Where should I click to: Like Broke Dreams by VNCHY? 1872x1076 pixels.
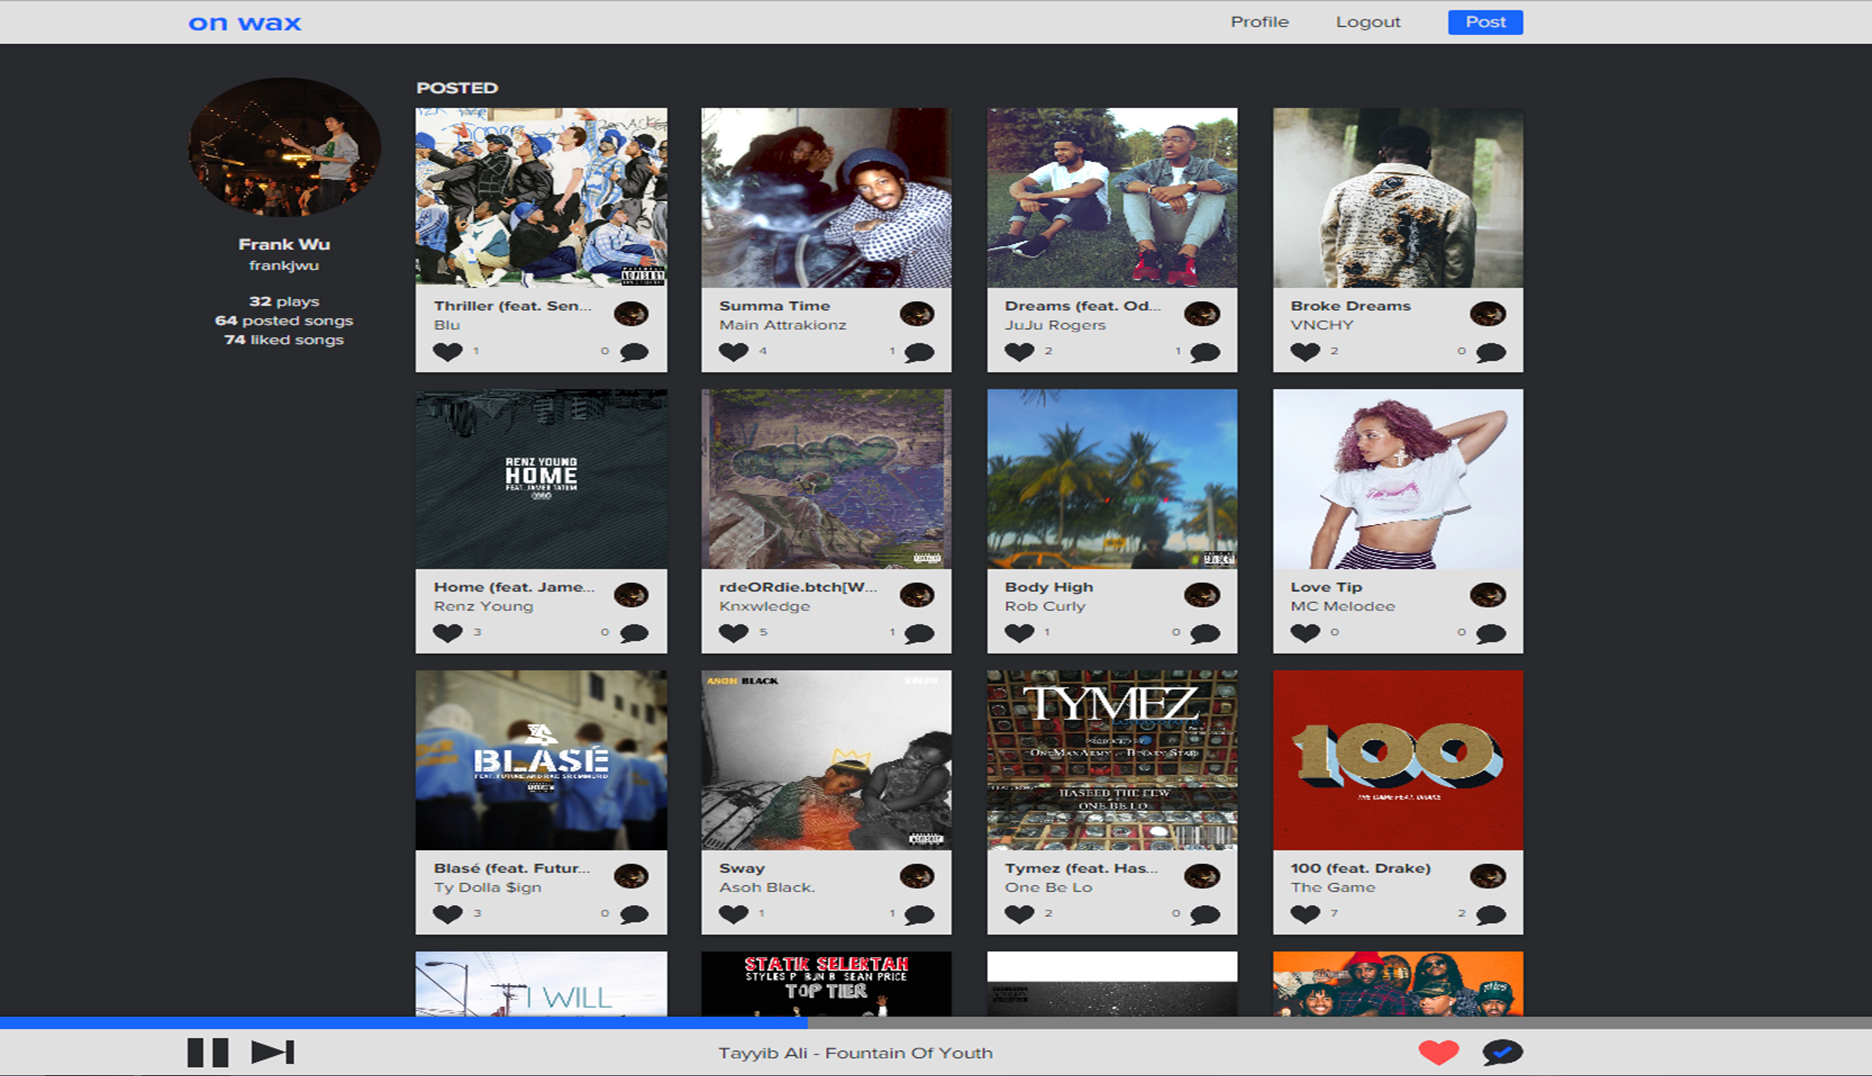click(1305, 352)
